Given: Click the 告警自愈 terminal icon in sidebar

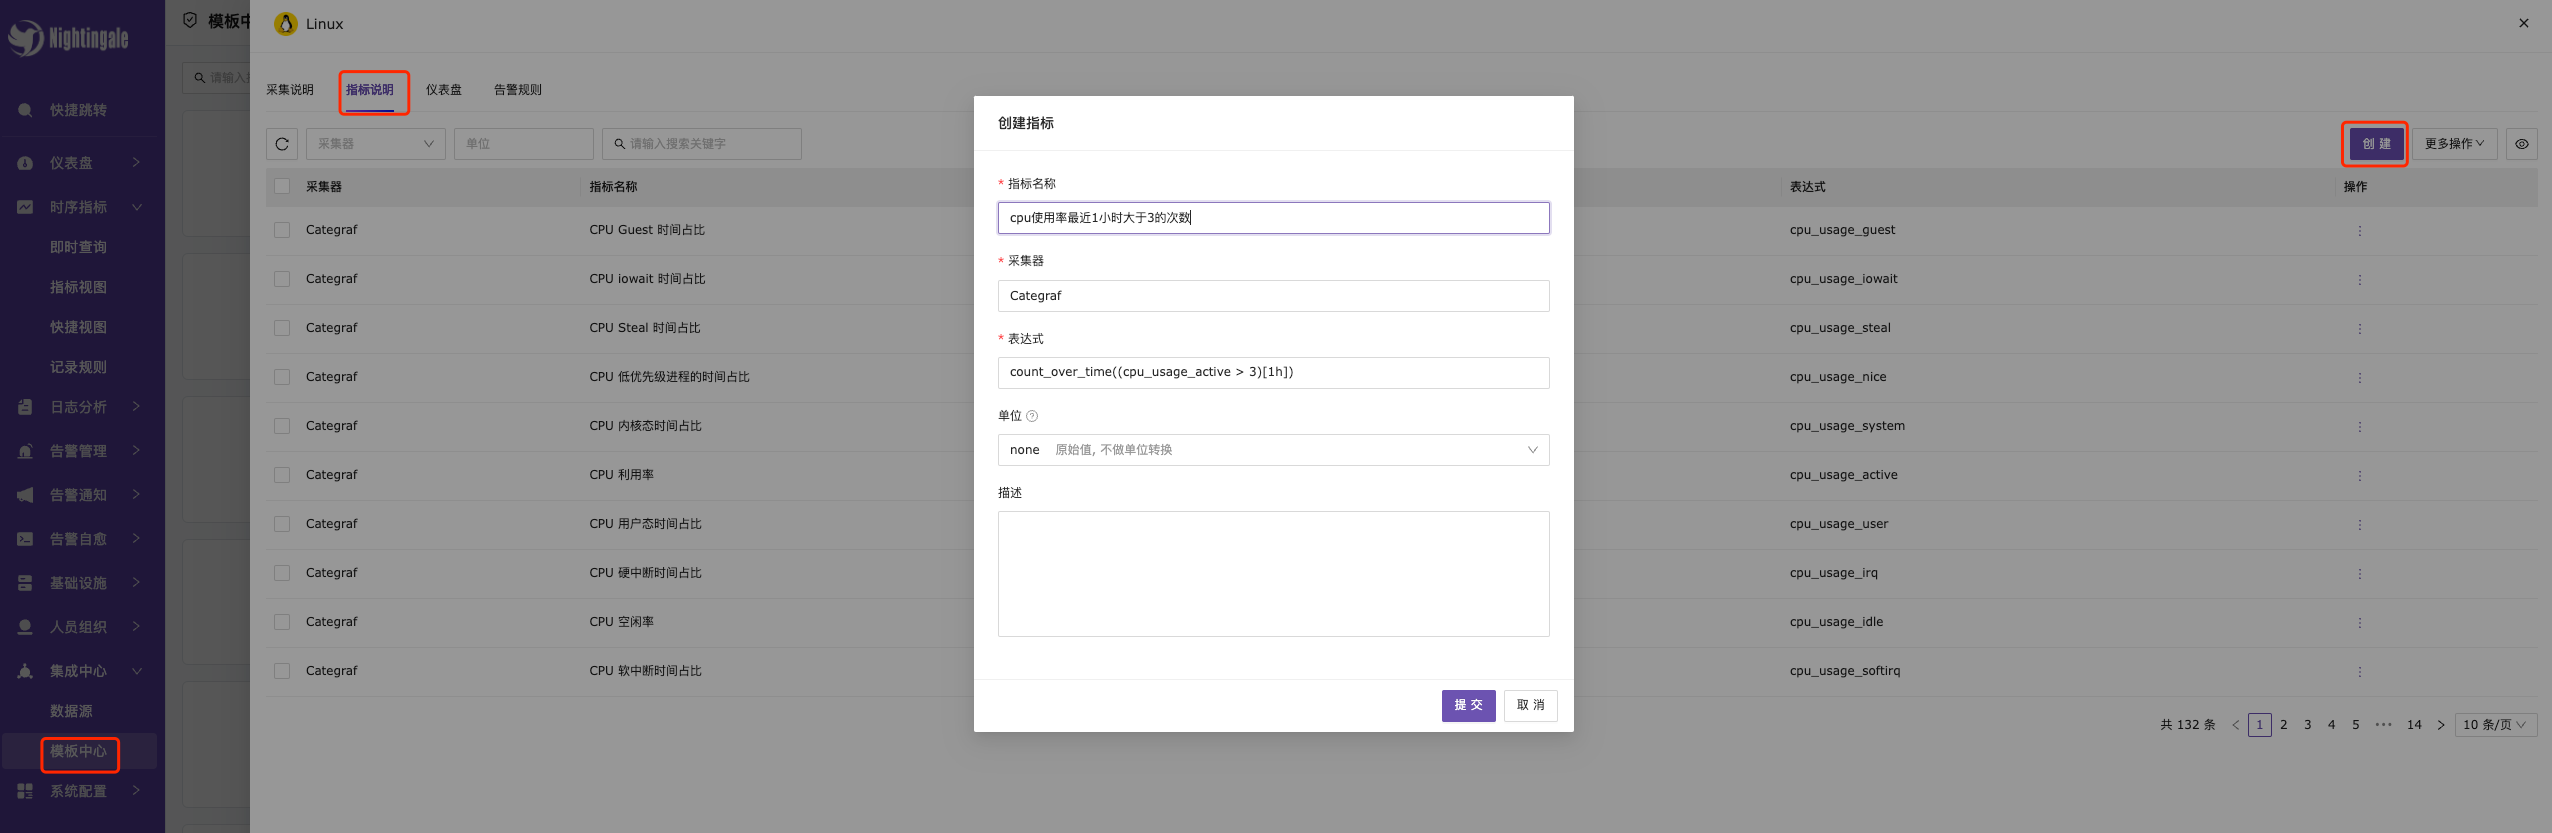Looking at the screenshot, I should pos(25,539).
